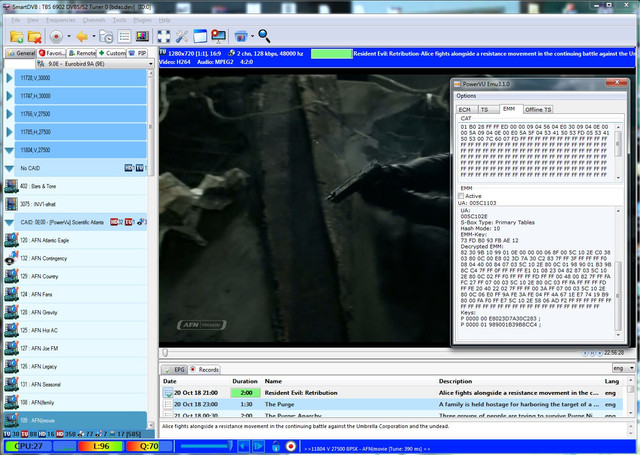Image resolution: width=640 pixels, height=455 pixels.
Task: Click the list icon on The Purge row
Action: [x=168, y=404]
